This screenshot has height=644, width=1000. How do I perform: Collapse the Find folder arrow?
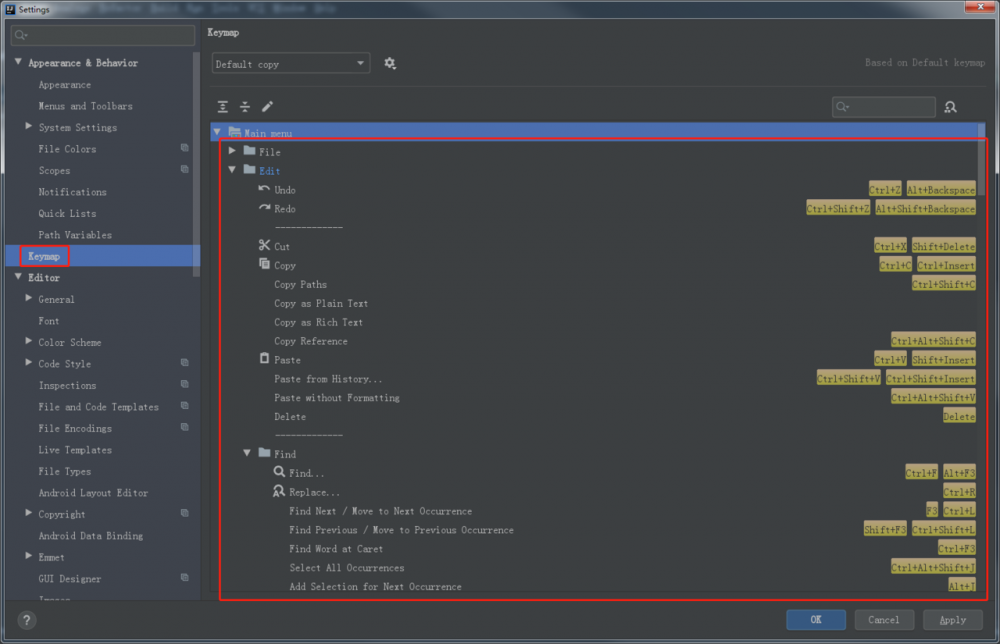coord(247,453)
